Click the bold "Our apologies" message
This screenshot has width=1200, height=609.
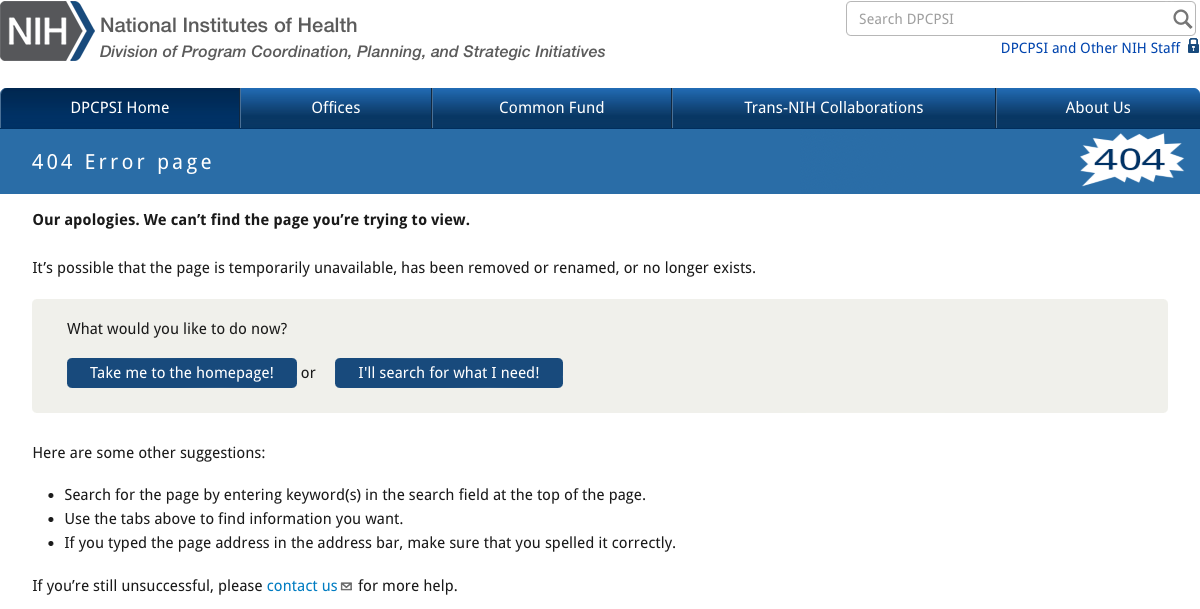[251, 220]
